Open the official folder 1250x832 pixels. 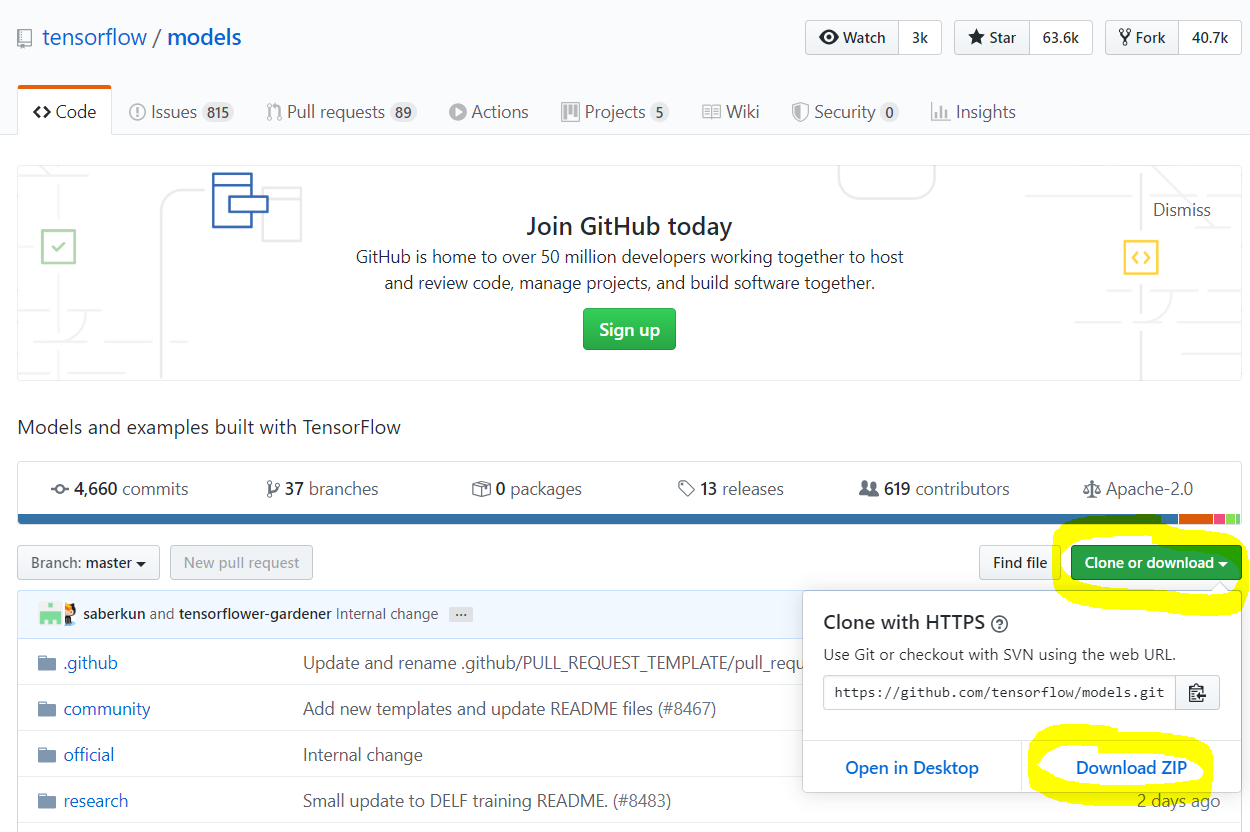(x=89, y=755)
